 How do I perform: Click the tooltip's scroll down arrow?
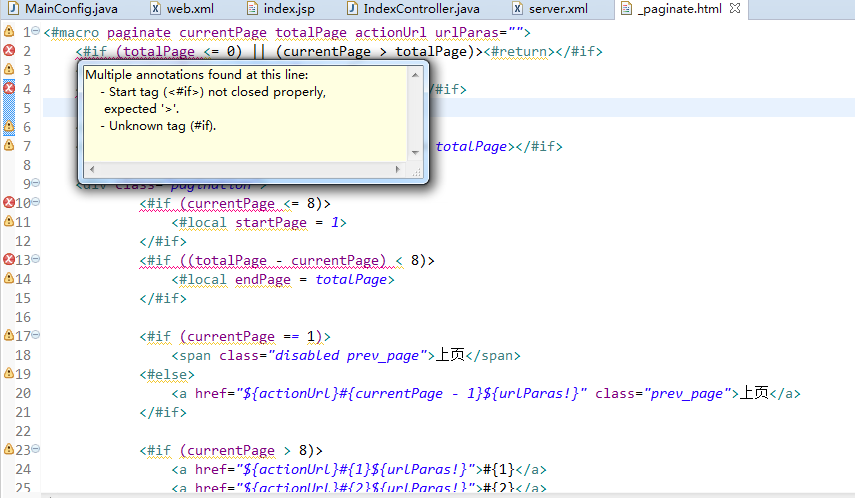(415, 151)
